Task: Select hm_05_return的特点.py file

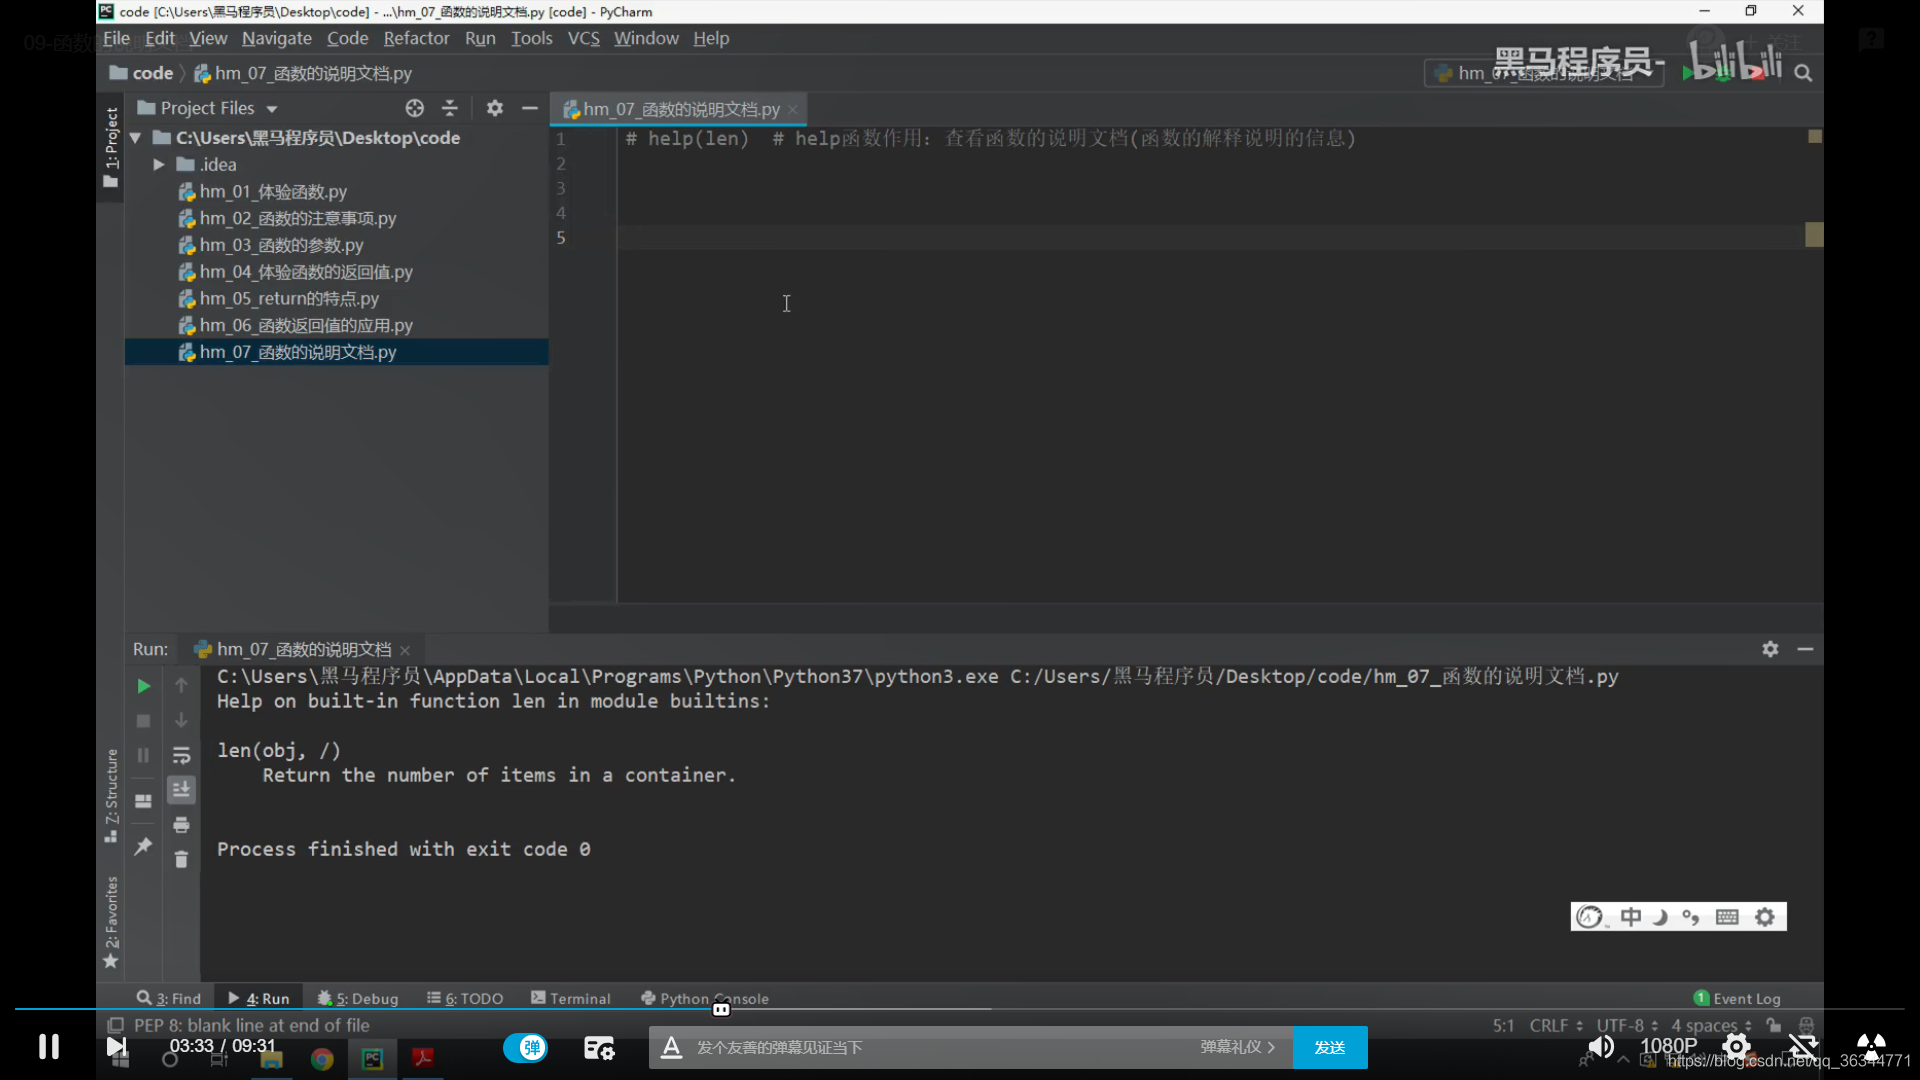Action: [x=289, y=298]
